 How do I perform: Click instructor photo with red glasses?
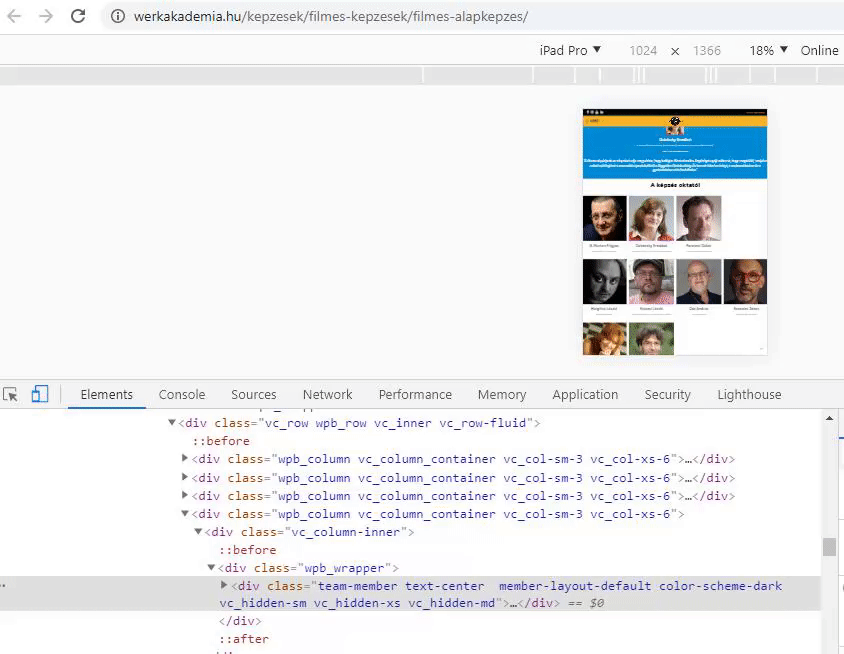click(745, 282)
